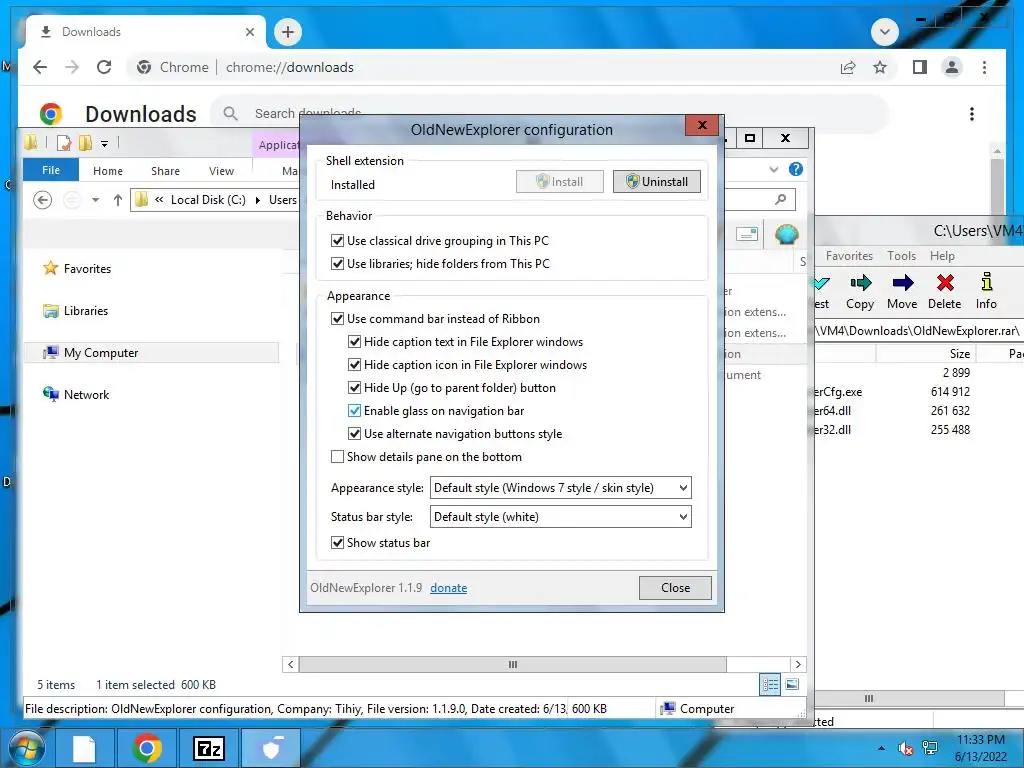The image size is (1024, 768).
Task: Open Chrome tab search chevron
Action: (x=885, y=31)
